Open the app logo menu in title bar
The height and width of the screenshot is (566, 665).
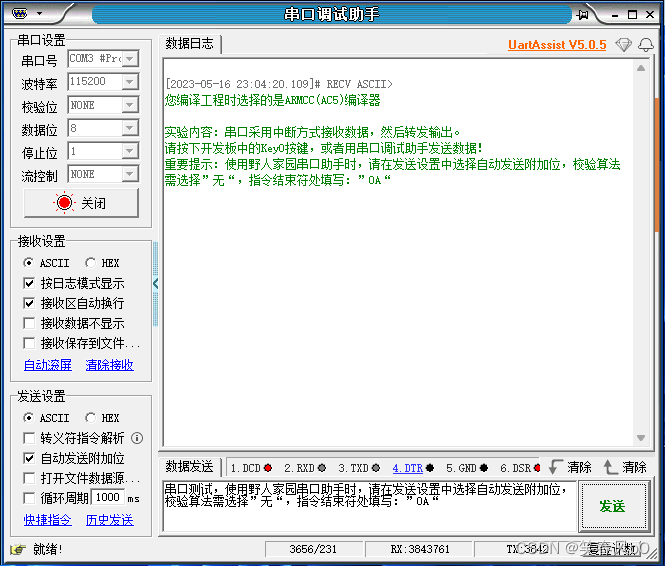click(x=20, y=14)
